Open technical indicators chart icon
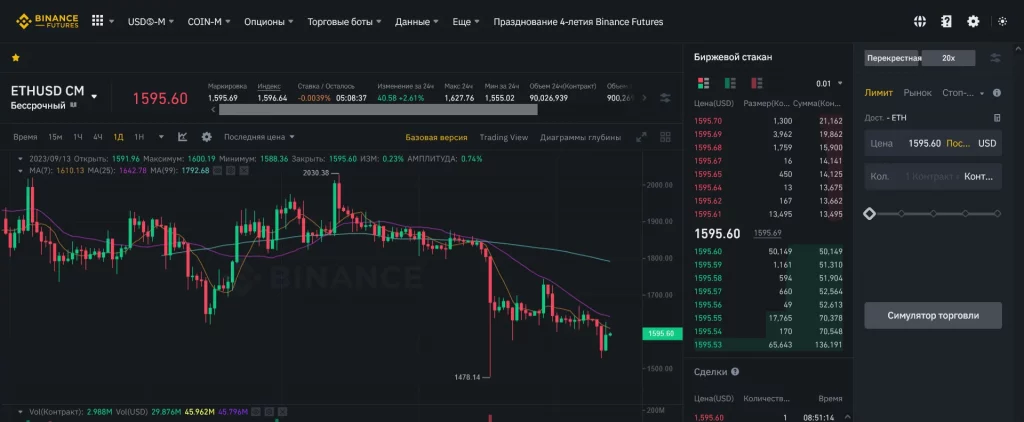The height and width of the screenshot is (422, 1024). point(183,137)
